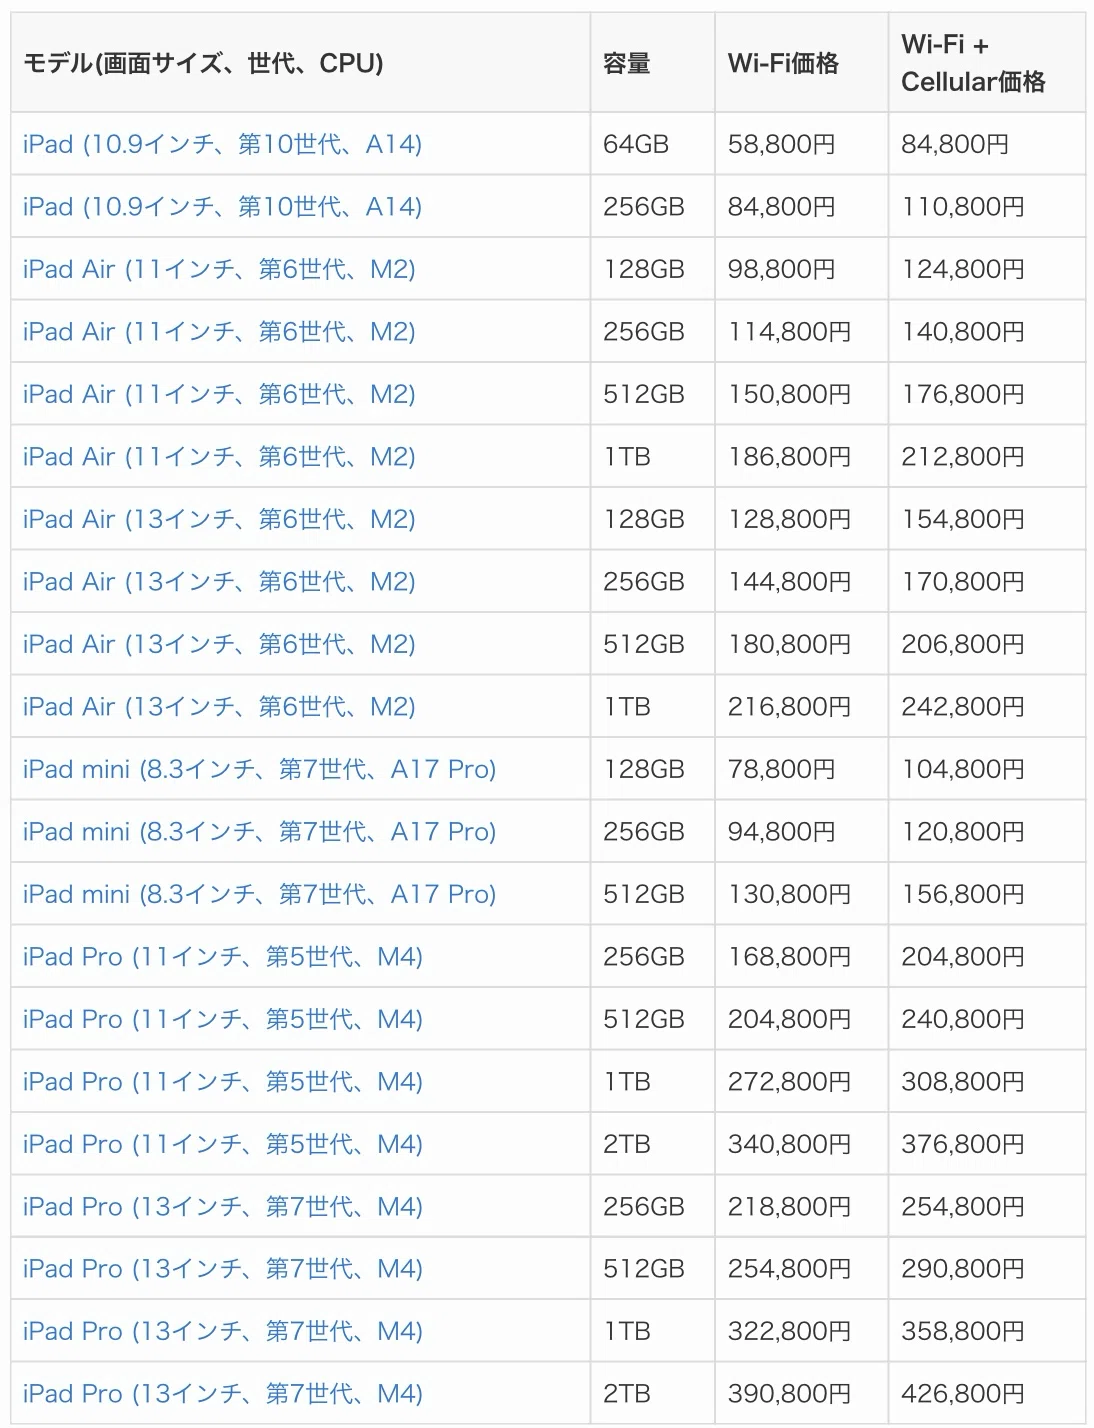The width and height of the screenshot is (1094, 1428).
Task: Open the iPad 10.9-inch link in 64GB row
Action: point(222,144)
